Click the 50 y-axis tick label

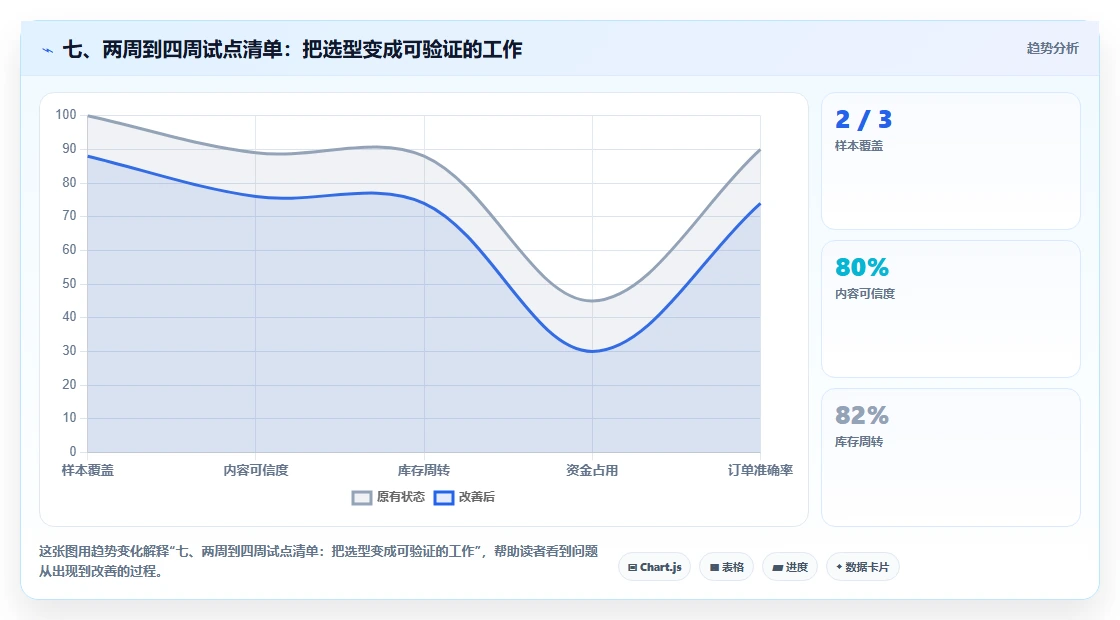point(69,284)
